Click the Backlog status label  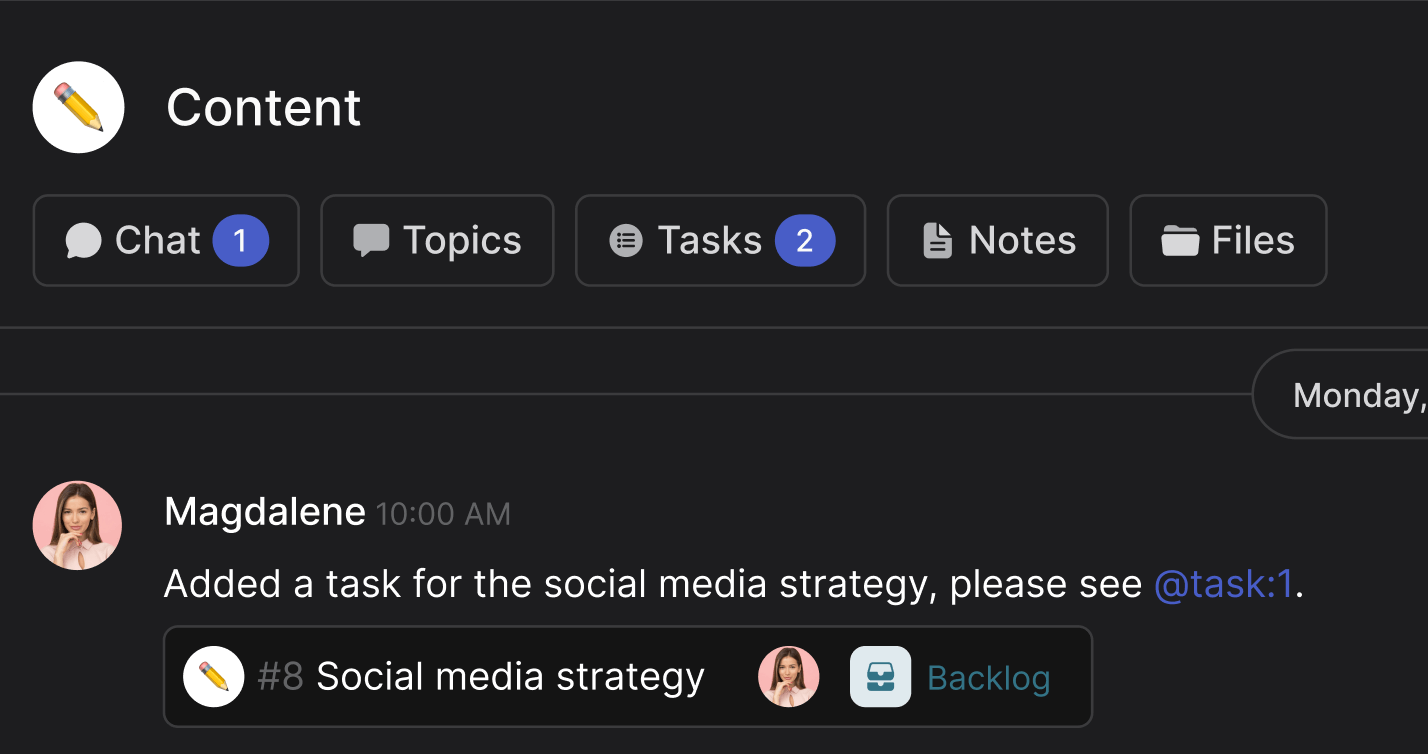(x=988, y=676)
